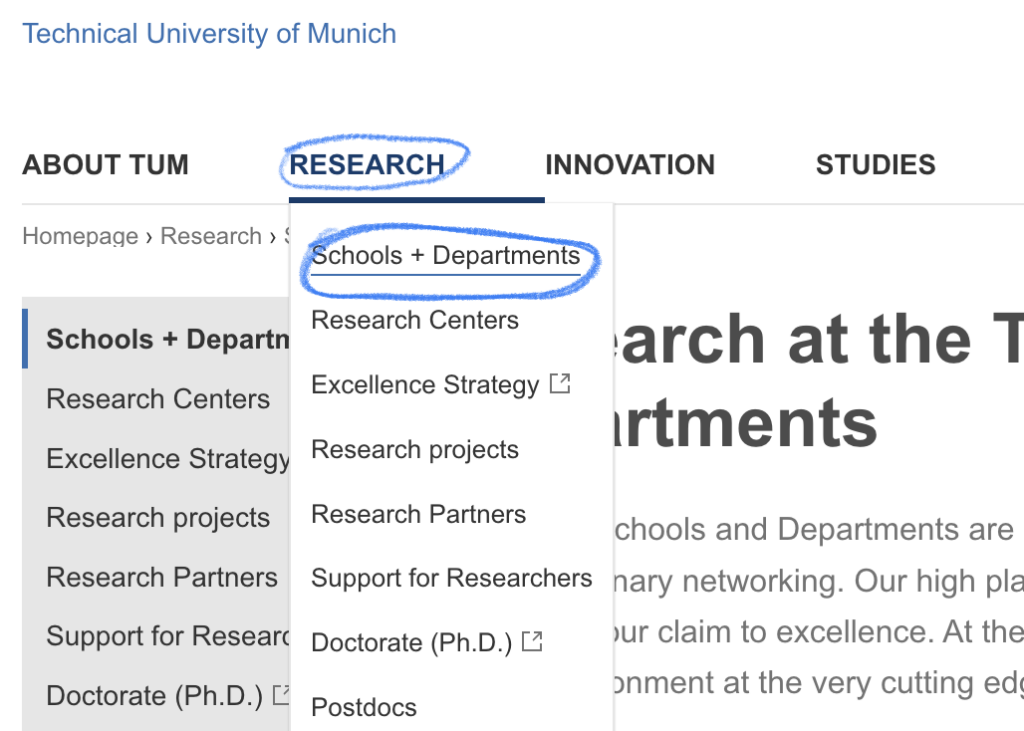1024x731 pixels.
Task: Open Support for Researchers in the left sidebar
Action: [168, 636]
